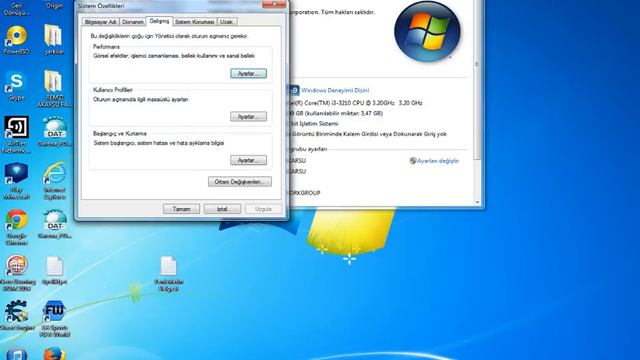The height and width of the screenshot is (360, 640).
Task: Click the Ortam Değişkenleri button
Action: coord(240,182)
